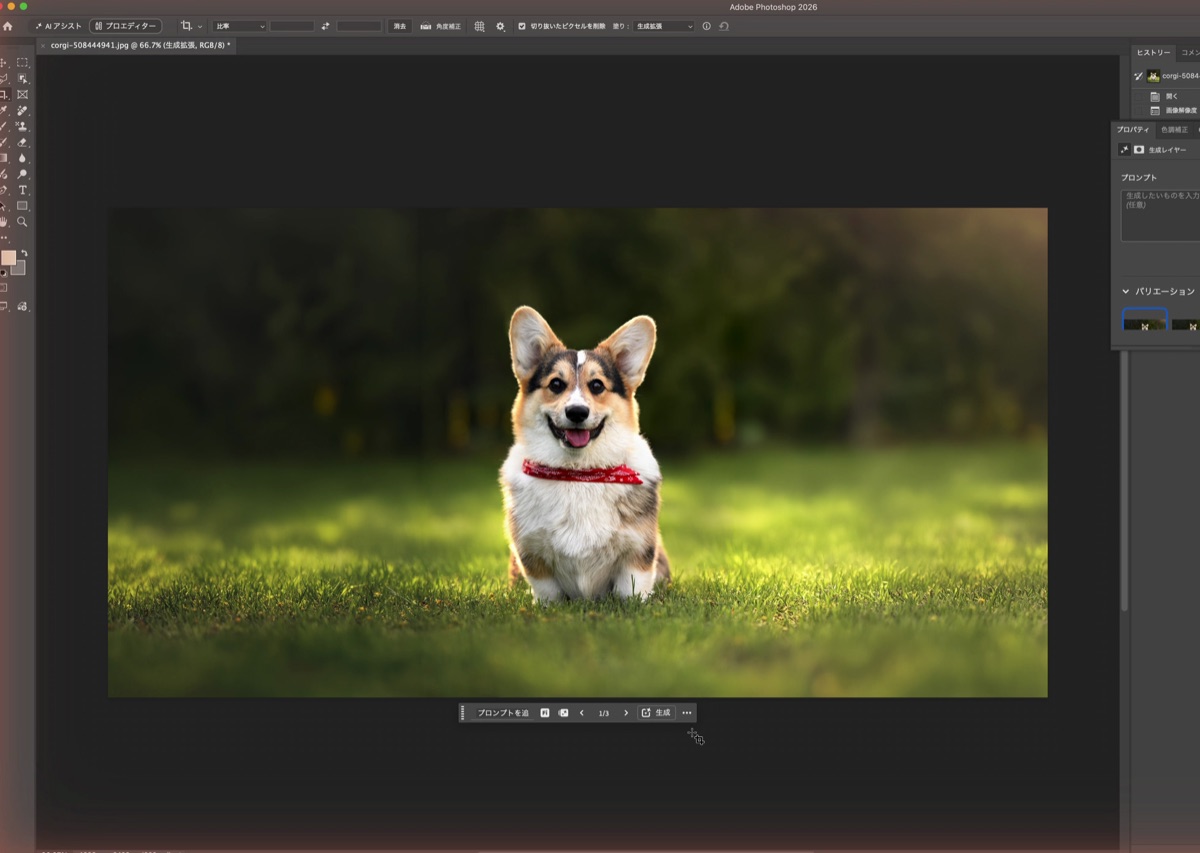1200x853 pixels.
Task: Close the corgi-508444941.jpg document tab
Action: pyautogui.click(x=43, y=45)
